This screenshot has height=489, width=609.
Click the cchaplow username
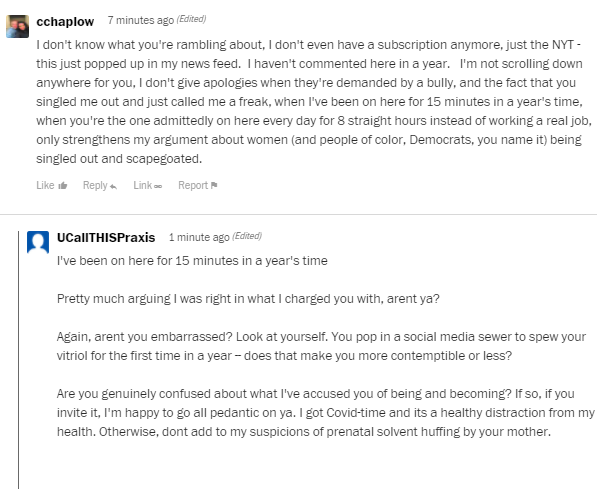coord(66,20)
